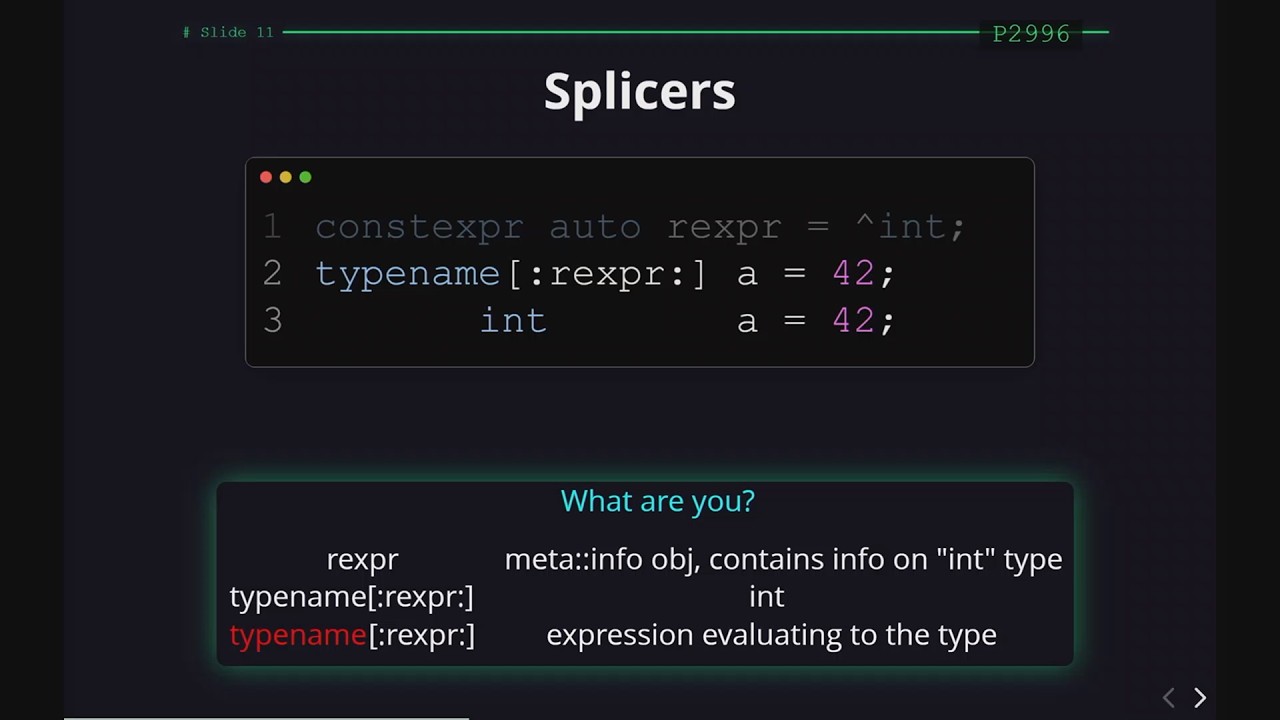Click the 'What are you?' heading

pyautogui.click(x=657, y=501)
